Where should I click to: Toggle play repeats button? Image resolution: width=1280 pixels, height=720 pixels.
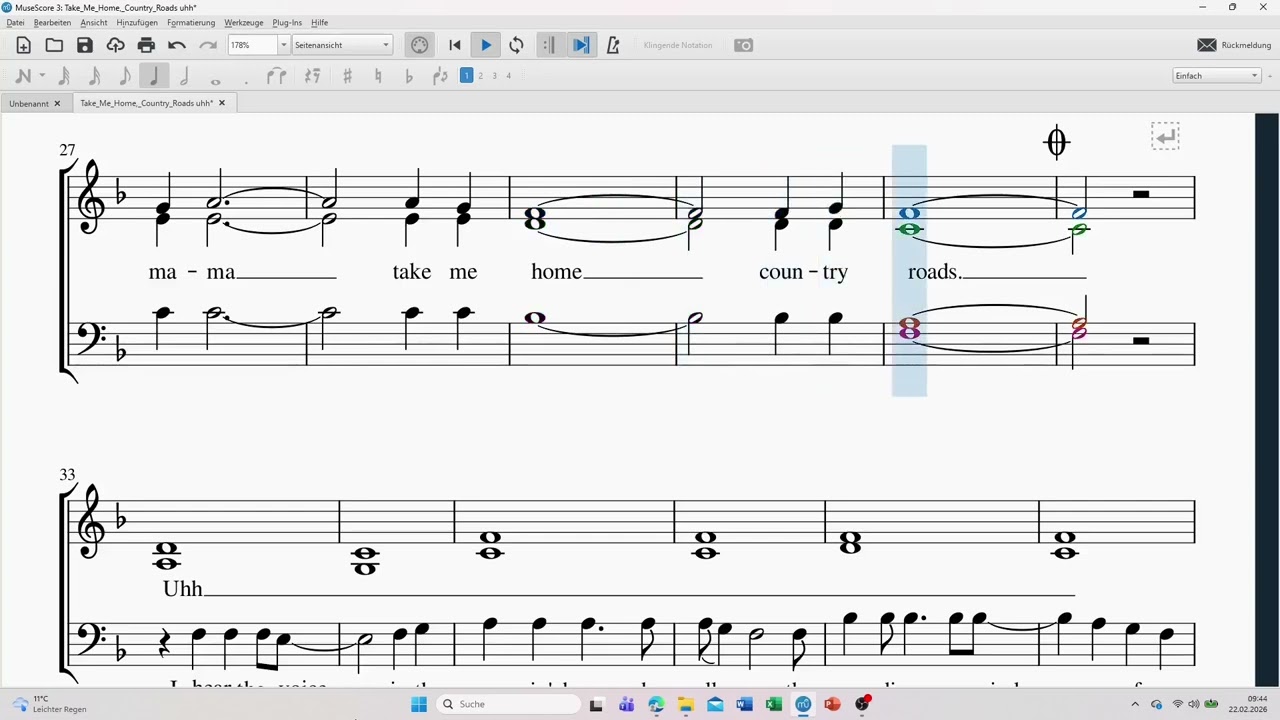[x=549, y=45]
